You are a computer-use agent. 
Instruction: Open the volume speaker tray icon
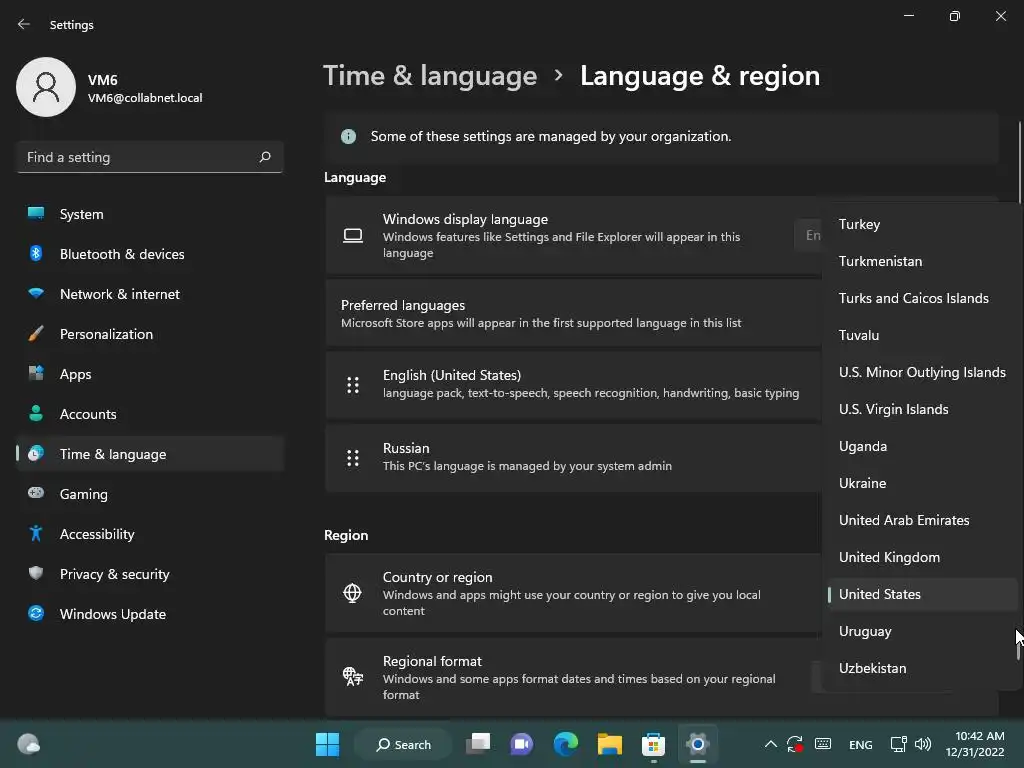(923, 744)
